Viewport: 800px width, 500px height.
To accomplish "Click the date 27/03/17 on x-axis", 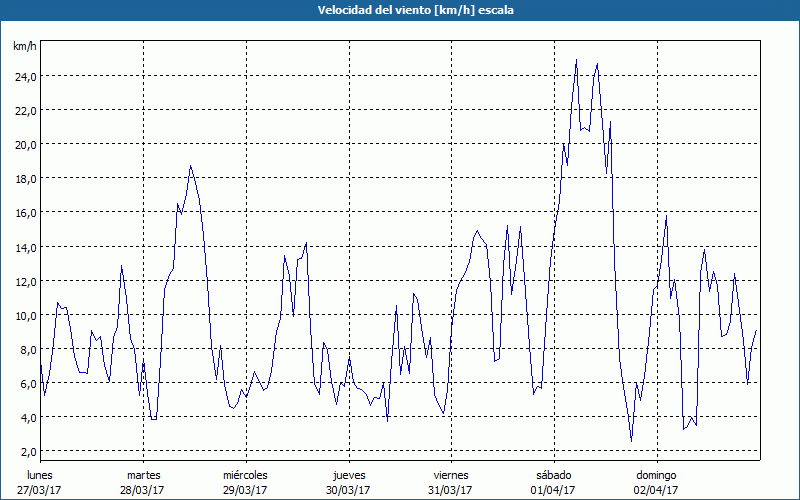I will [40, 490].
